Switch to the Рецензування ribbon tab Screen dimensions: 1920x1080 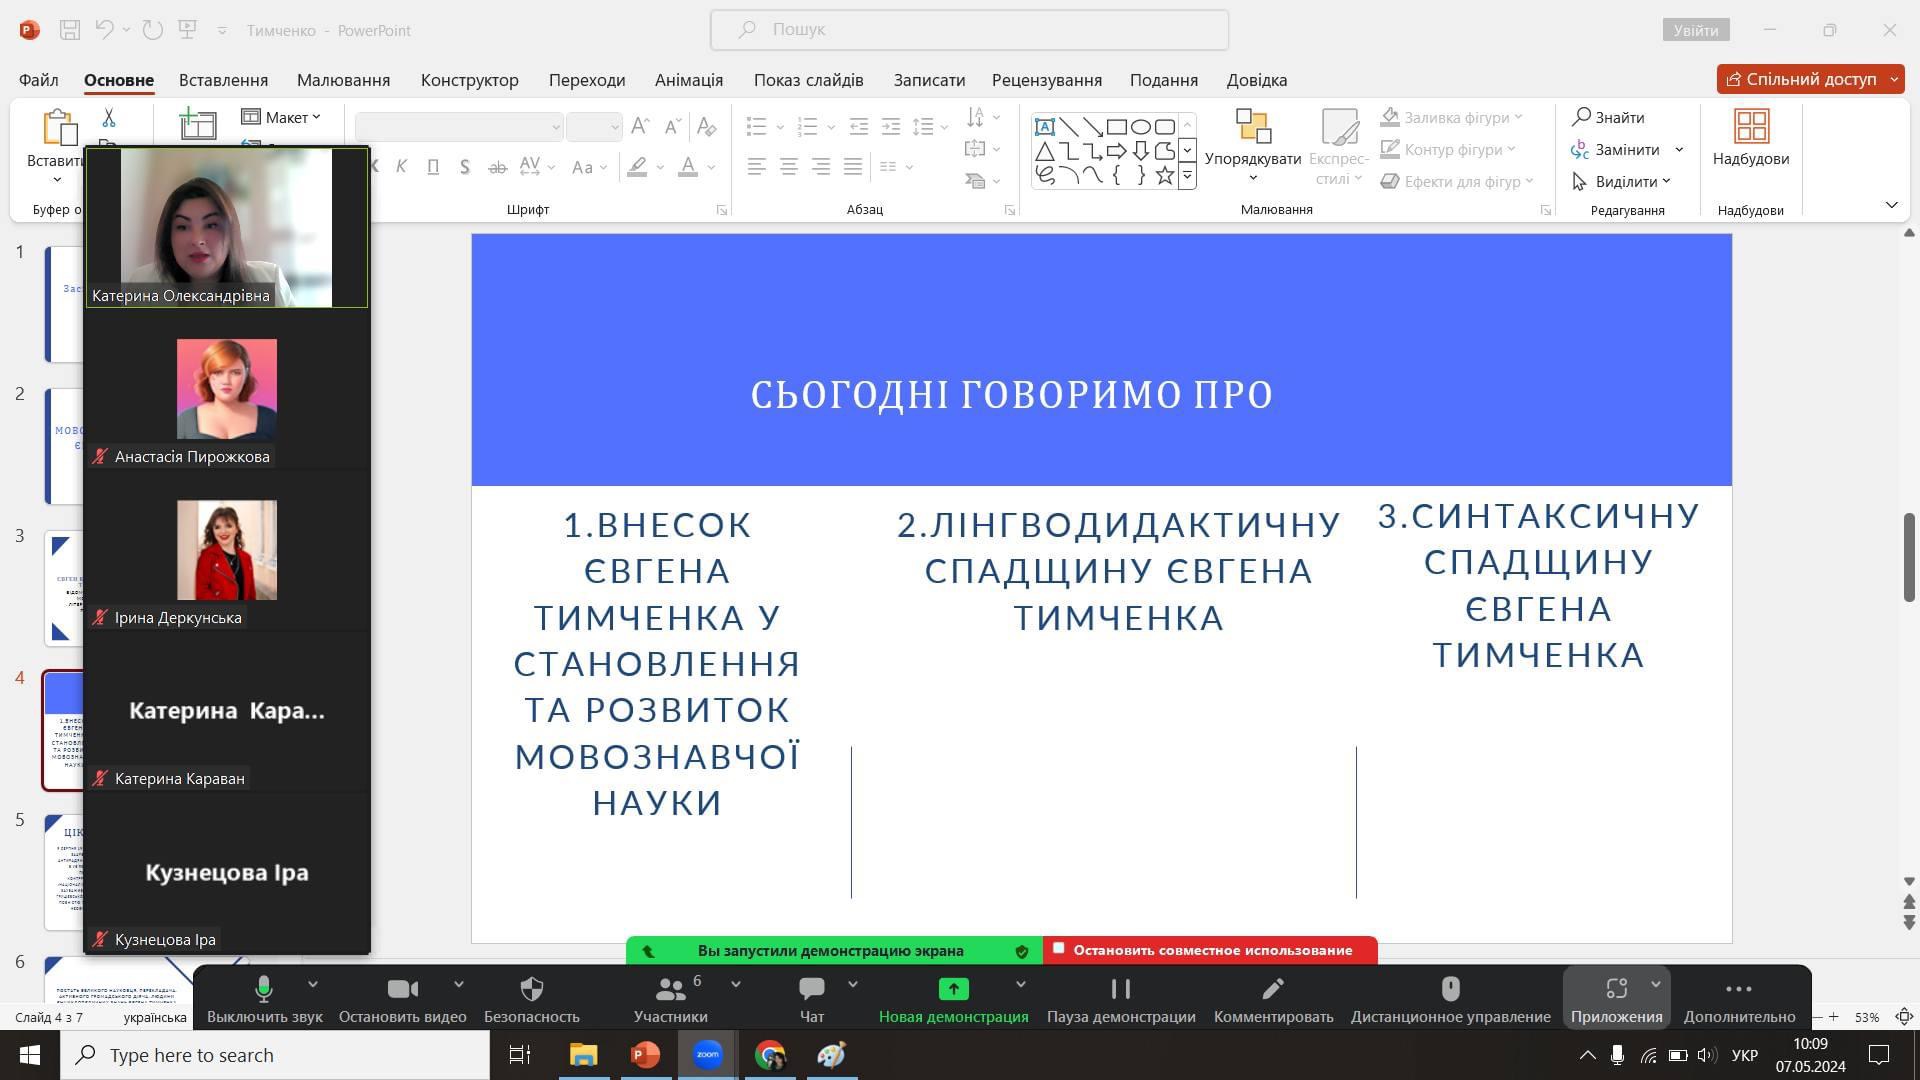(x=1047, y=80)
